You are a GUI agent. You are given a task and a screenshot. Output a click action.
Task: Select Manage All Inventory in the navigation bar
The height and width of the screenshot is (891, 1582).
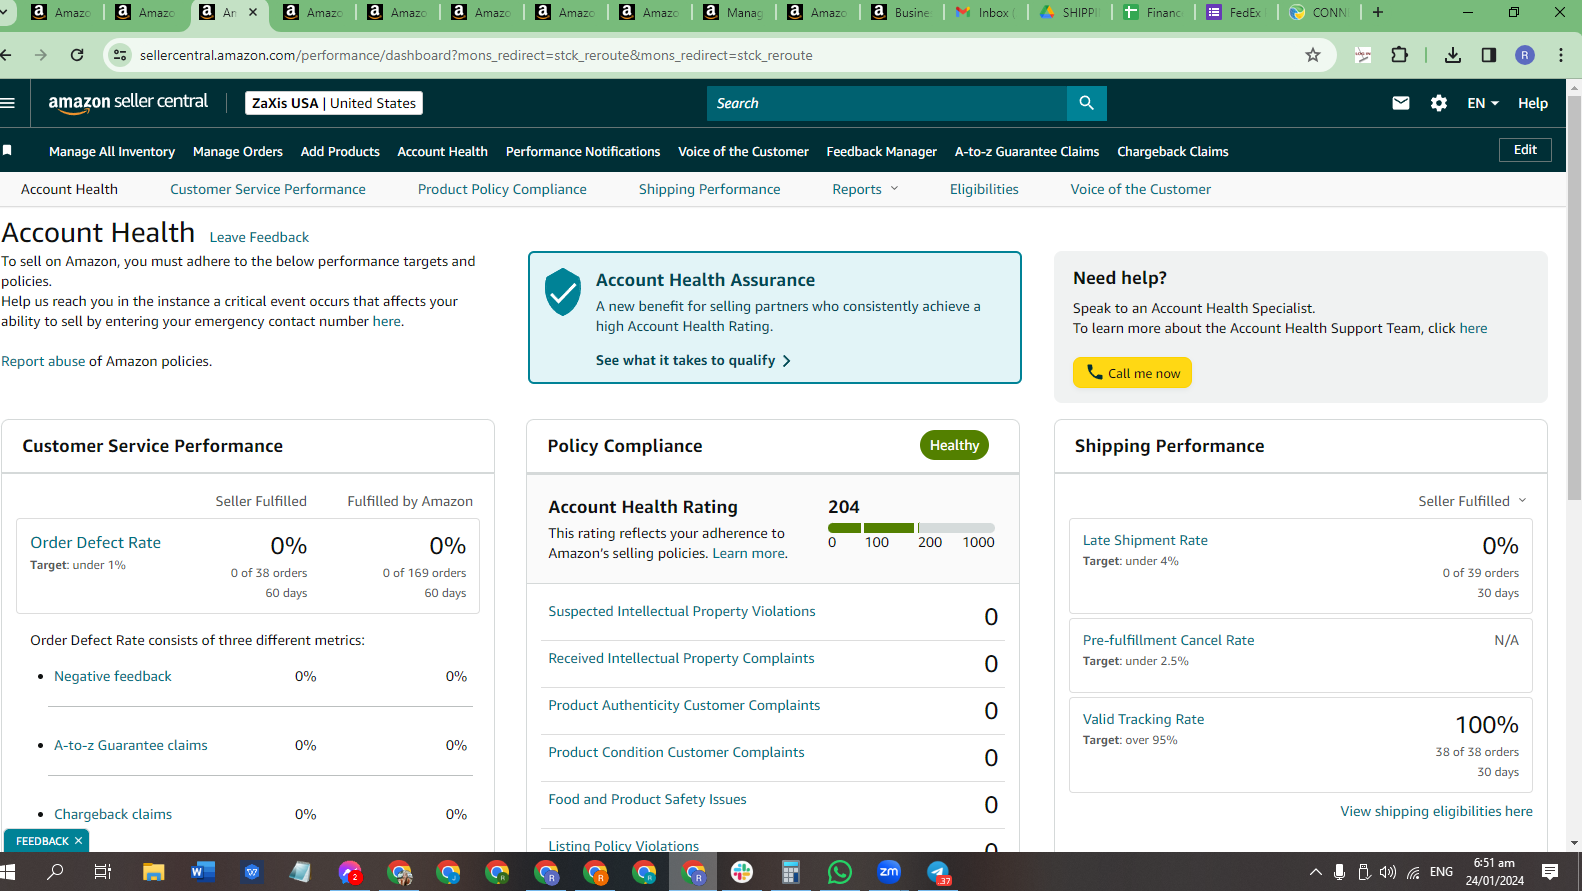coord(112,151)
